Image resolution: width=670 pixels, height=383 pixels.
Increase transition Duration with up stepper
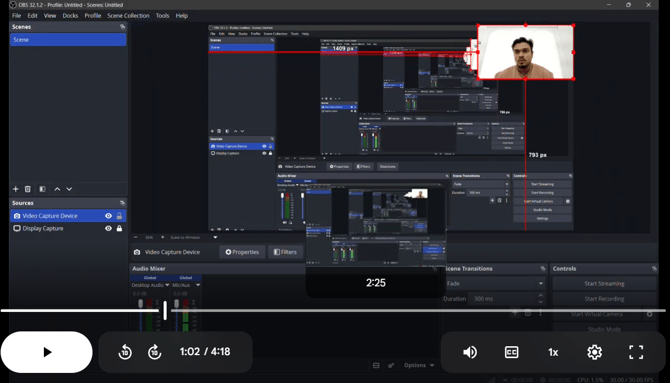coord(541,295)
